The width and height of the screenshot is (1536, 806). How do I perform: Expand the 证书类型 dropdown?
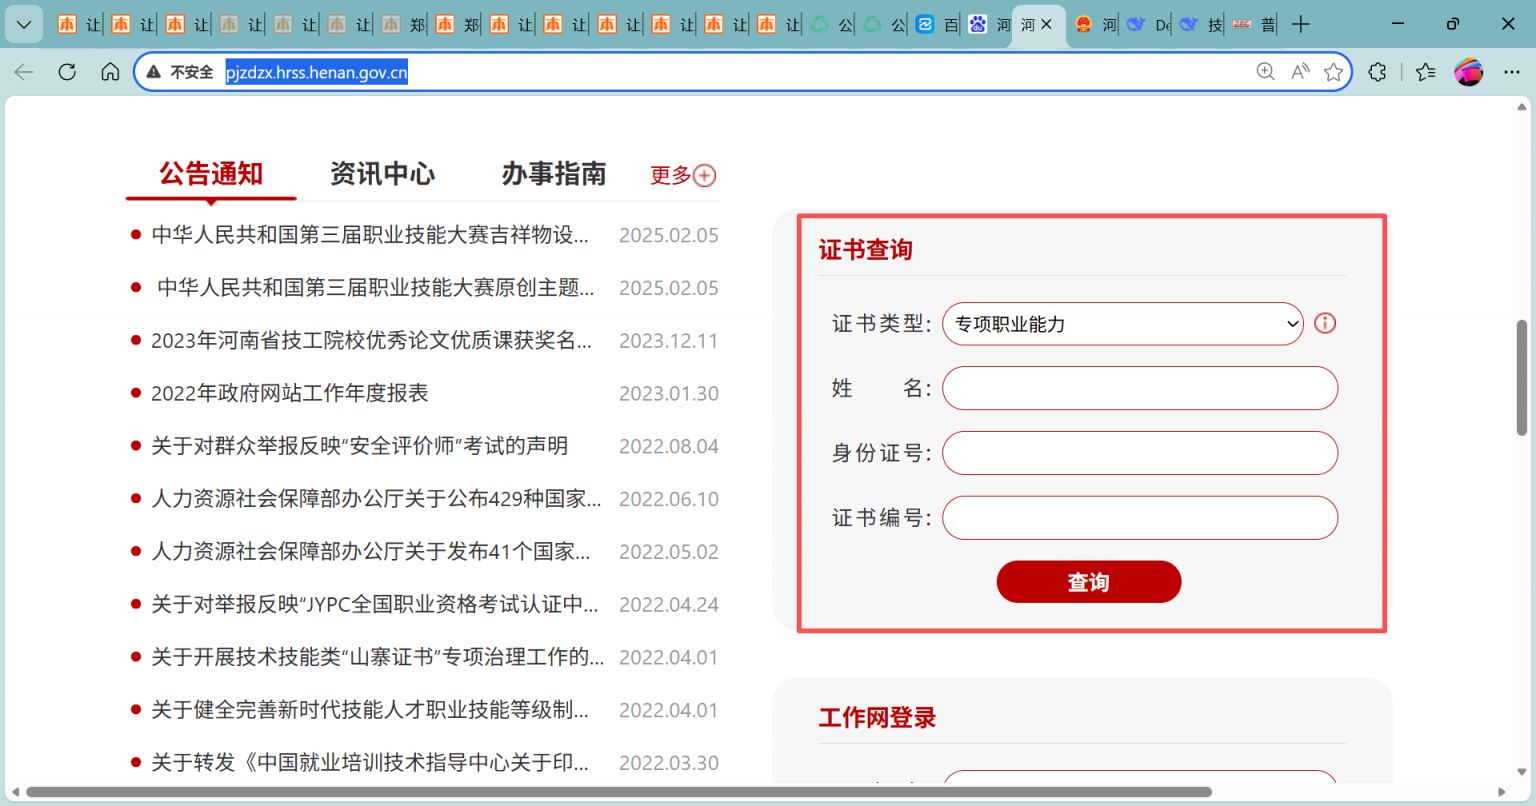[1123, 324]
